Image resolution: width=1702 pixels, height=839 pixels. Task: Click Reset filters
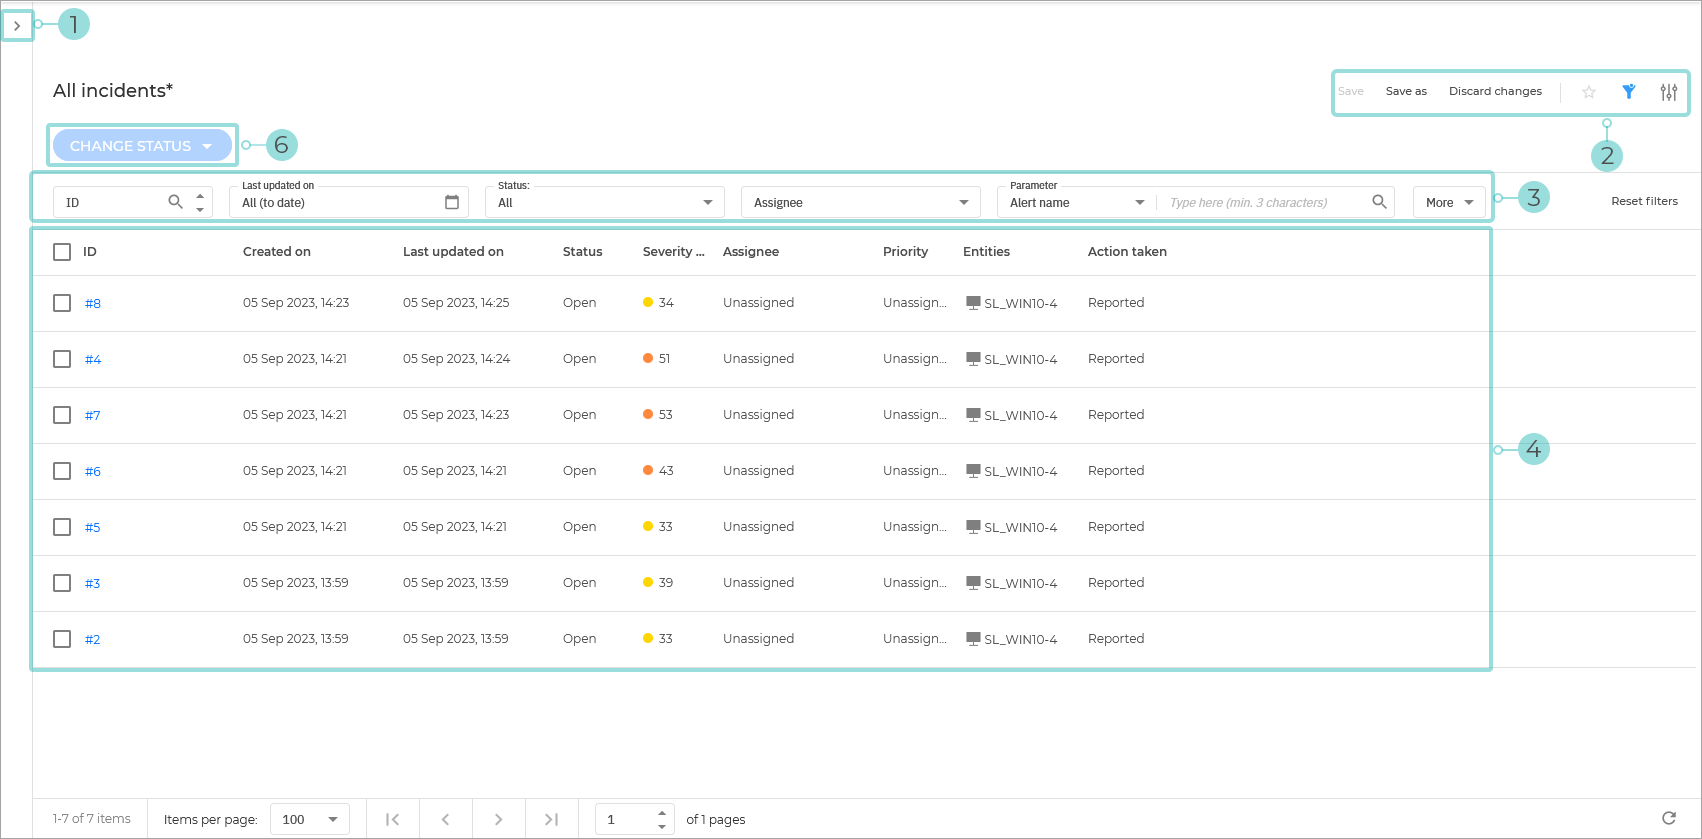[x=1644, y=201]
